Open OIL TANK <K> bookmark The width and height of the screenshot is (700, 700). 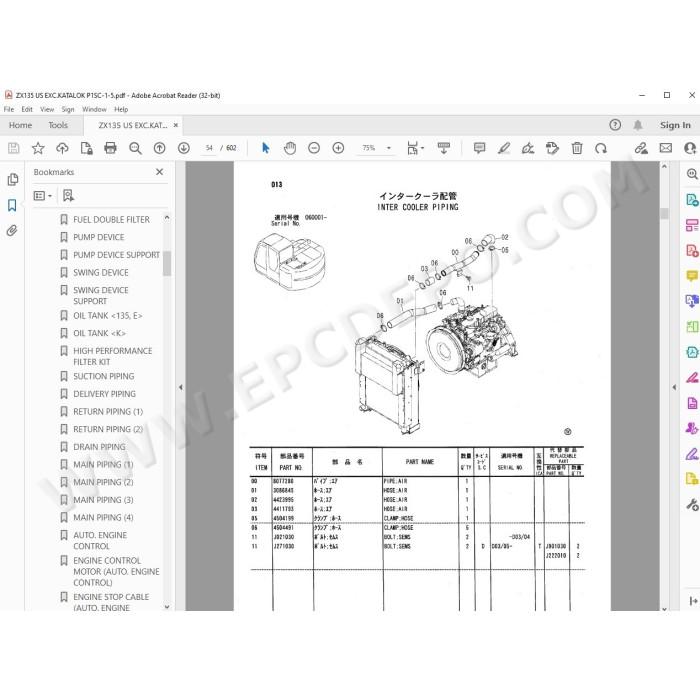(x=99, y=333)
